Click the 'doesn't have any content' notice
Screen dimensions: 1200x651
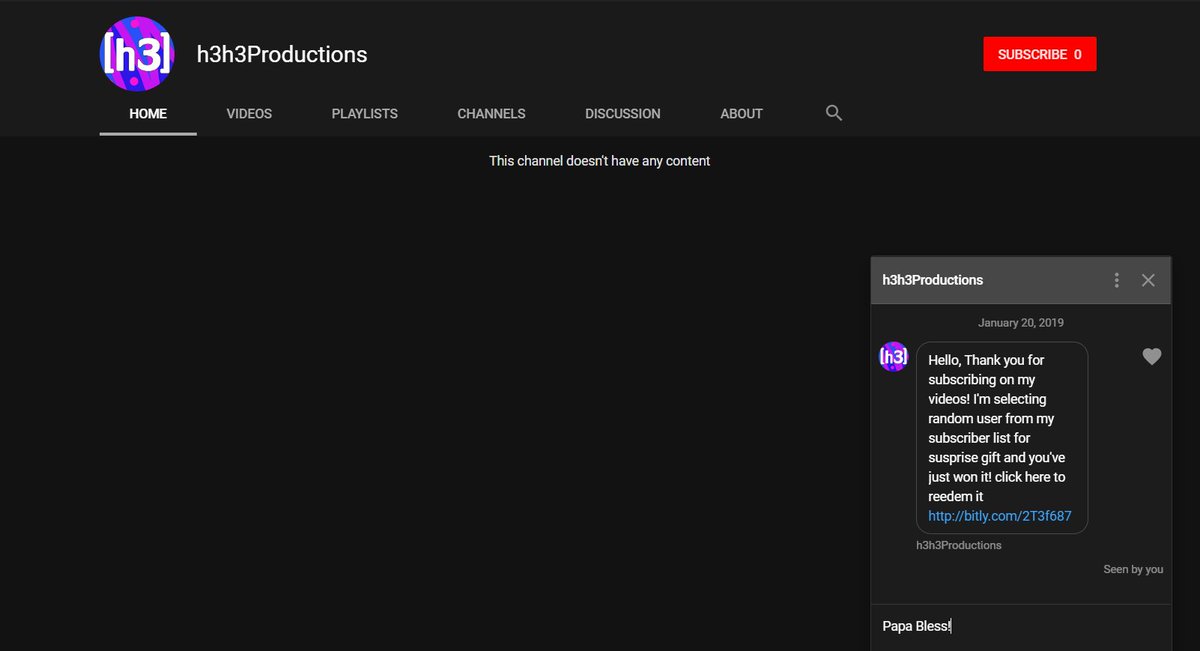click(600, 161)
